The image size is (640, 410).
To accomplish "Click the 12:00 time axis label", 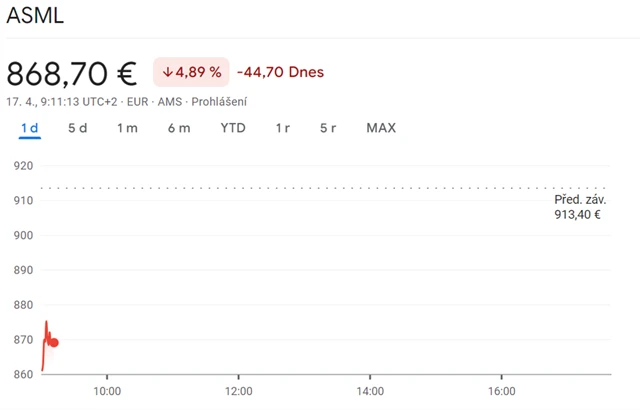I will (x=238, y=391).
